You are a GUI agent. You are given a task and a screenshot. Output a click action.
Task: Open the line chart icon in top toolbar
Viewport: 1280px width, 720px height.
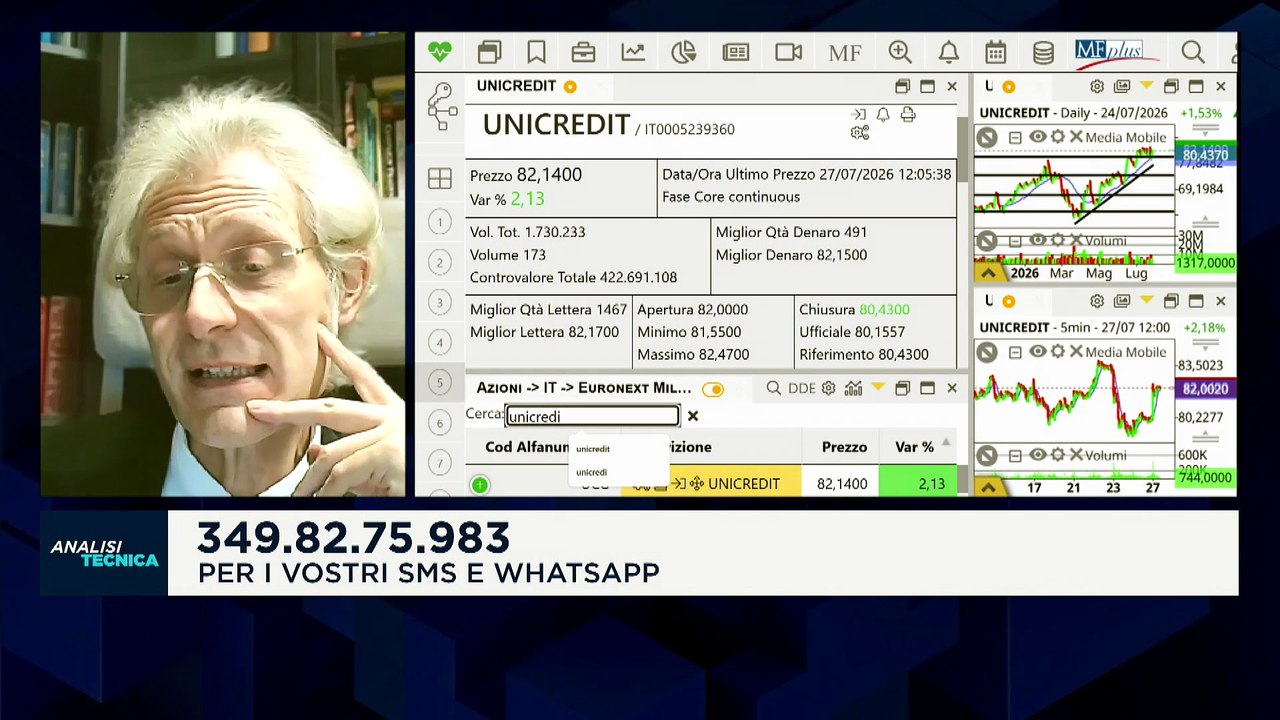(633, 52)
